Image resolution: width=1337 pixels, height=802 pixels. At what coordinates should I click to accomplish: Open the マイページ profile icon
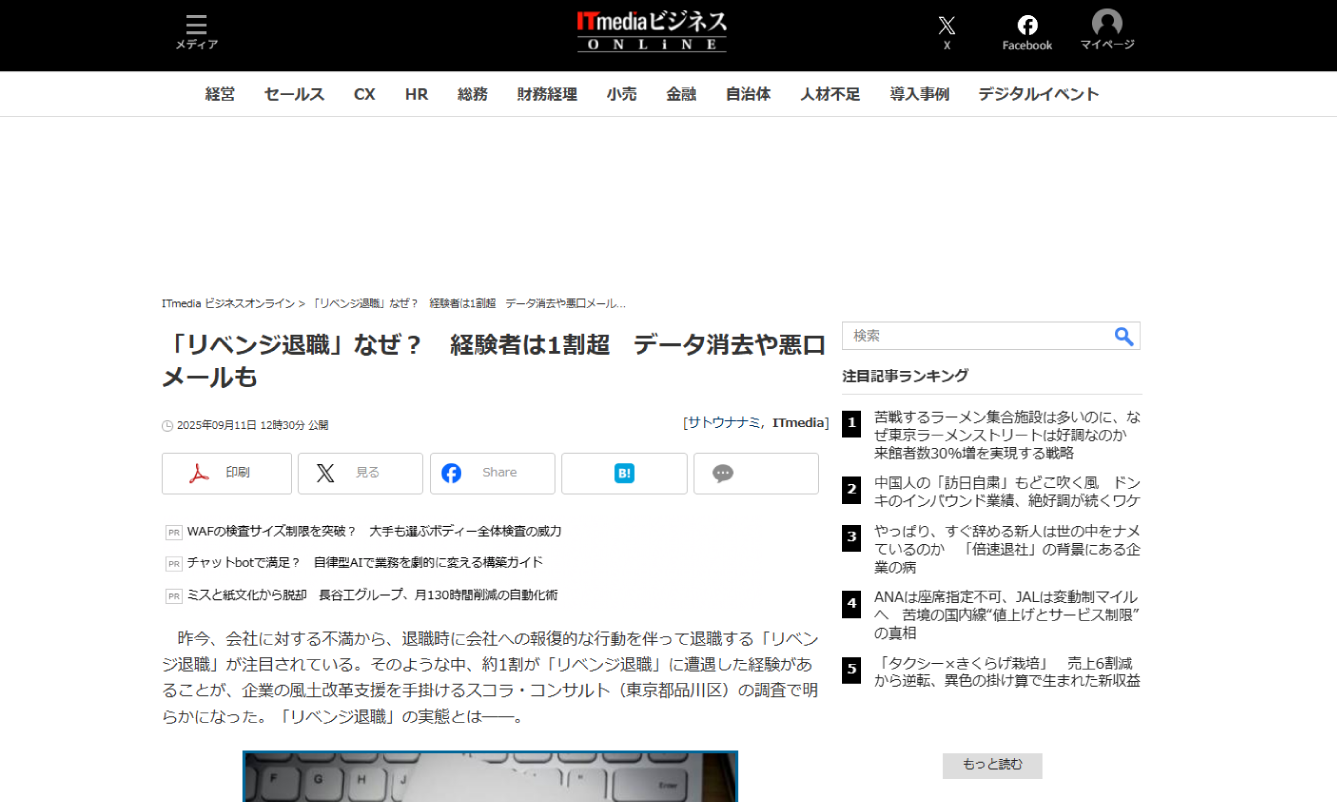(1107, 31)
